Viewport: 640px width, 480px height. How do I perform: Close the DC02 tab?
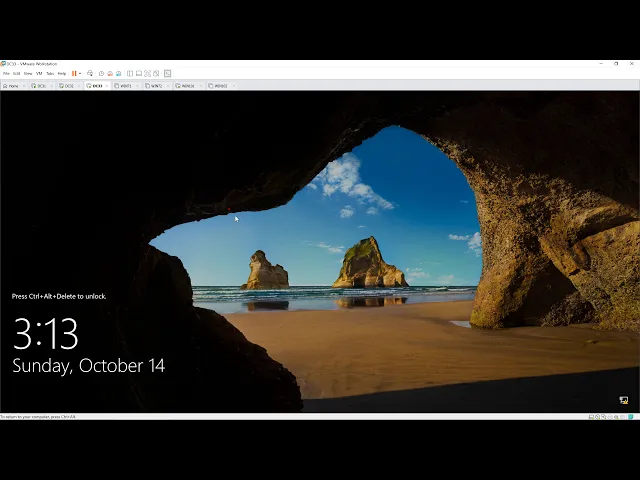pyautogui.click(x=79, y=86)
